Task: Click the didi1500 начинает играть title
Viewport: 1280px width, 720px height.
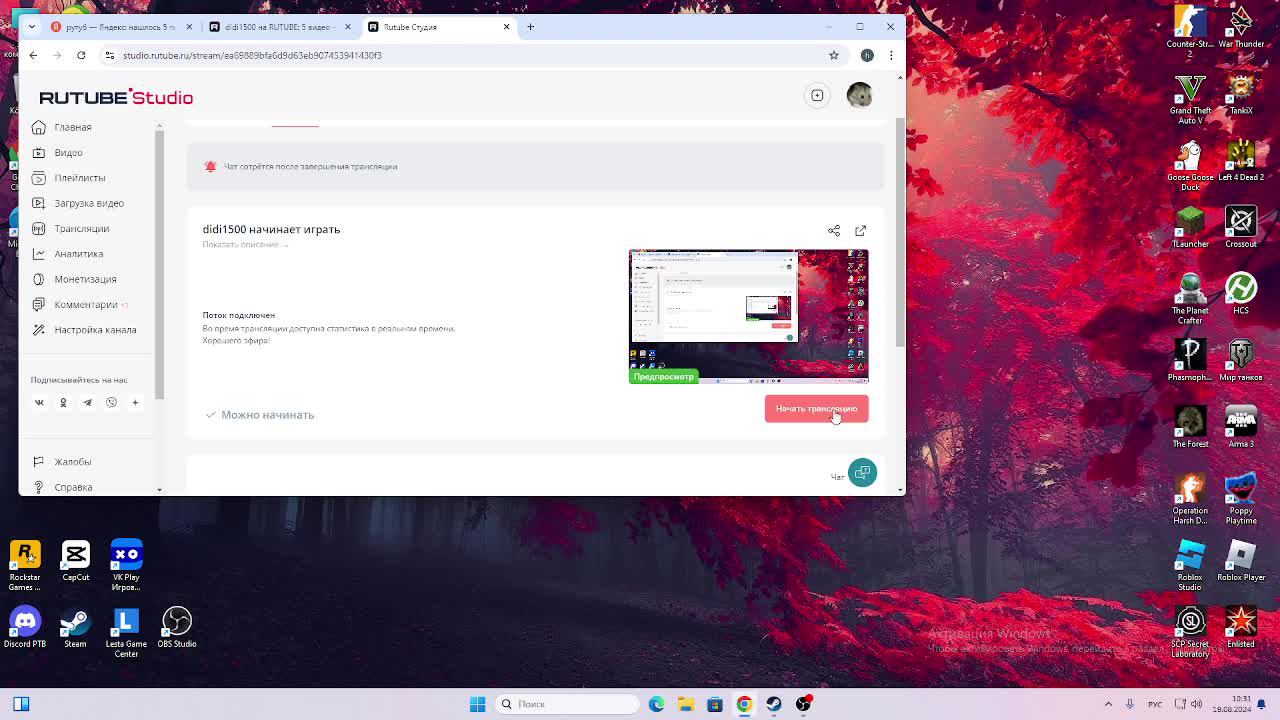Action: click(x=271, y=229)
